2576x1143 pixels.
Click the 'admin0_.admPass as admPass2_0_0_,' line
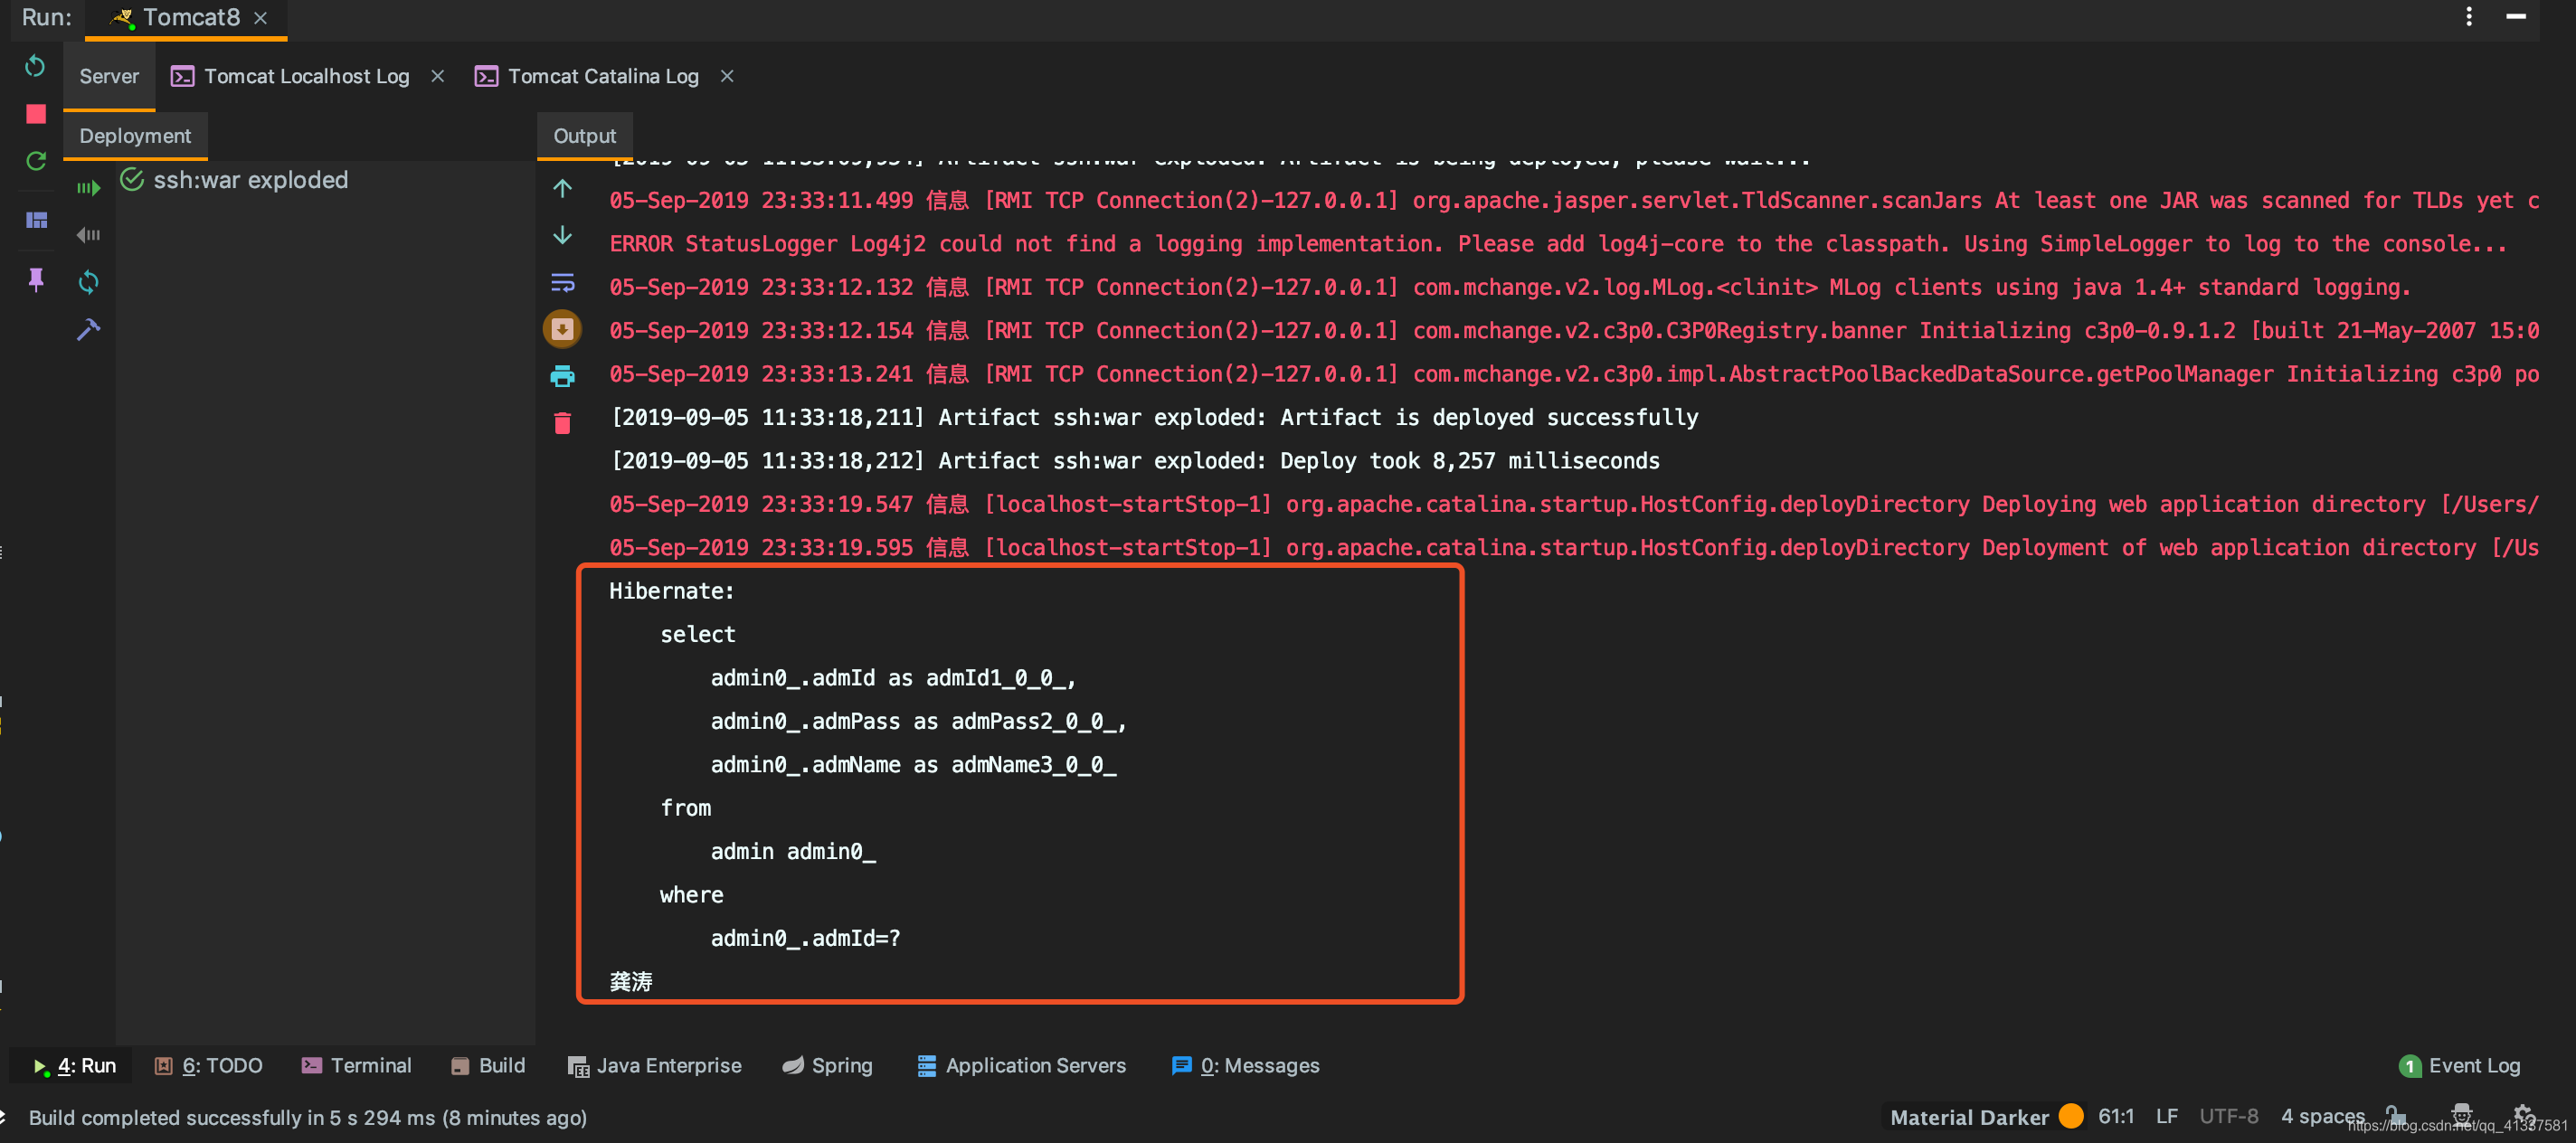click(919, 721)
